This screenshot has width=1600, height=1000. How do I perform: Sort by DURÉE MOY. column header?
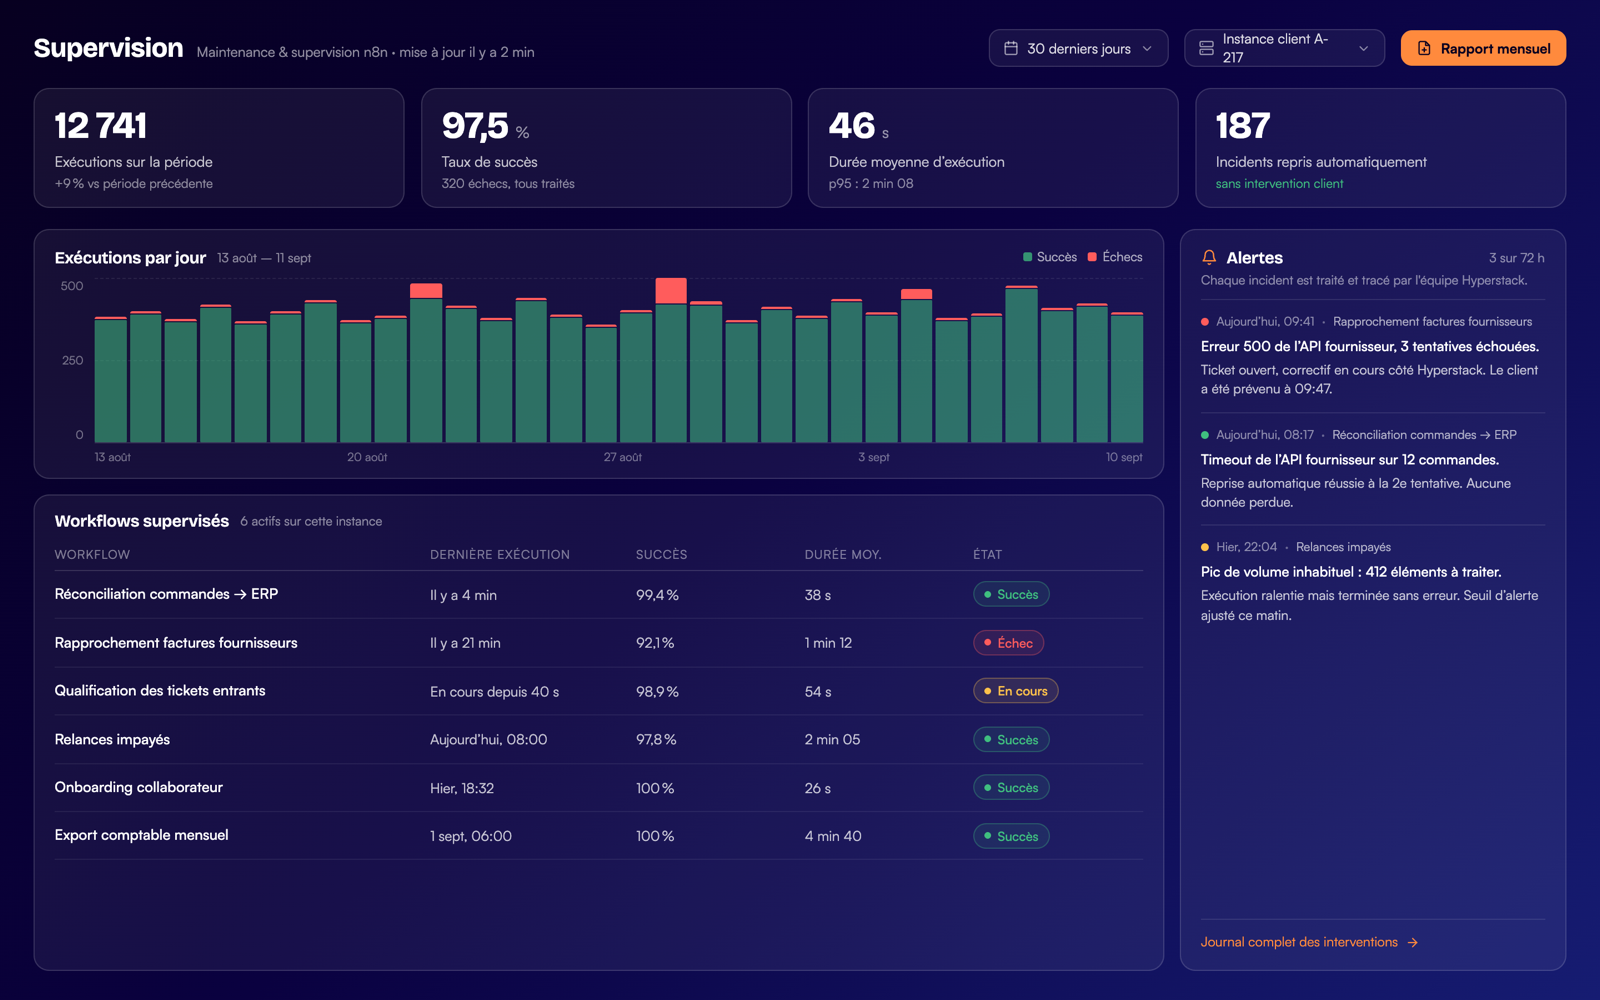coord(843,554)
